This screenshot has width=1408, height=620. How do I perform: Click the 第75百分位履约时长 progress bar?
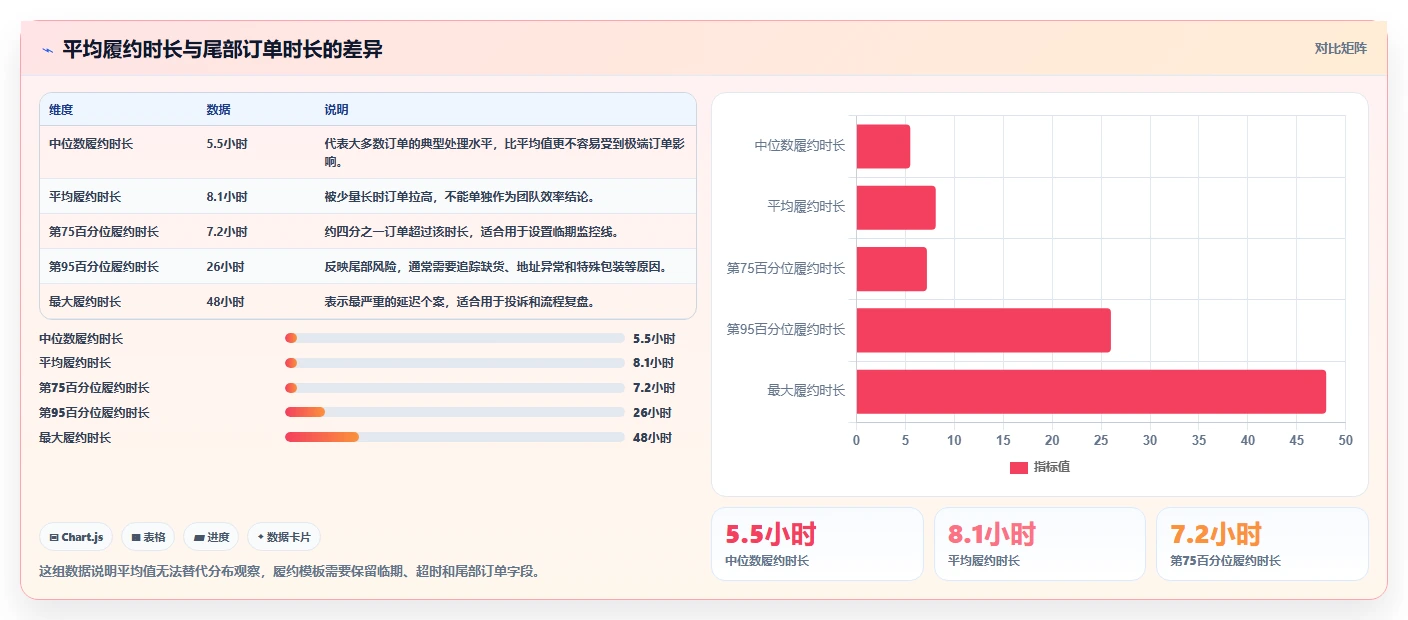click(455, 388)
